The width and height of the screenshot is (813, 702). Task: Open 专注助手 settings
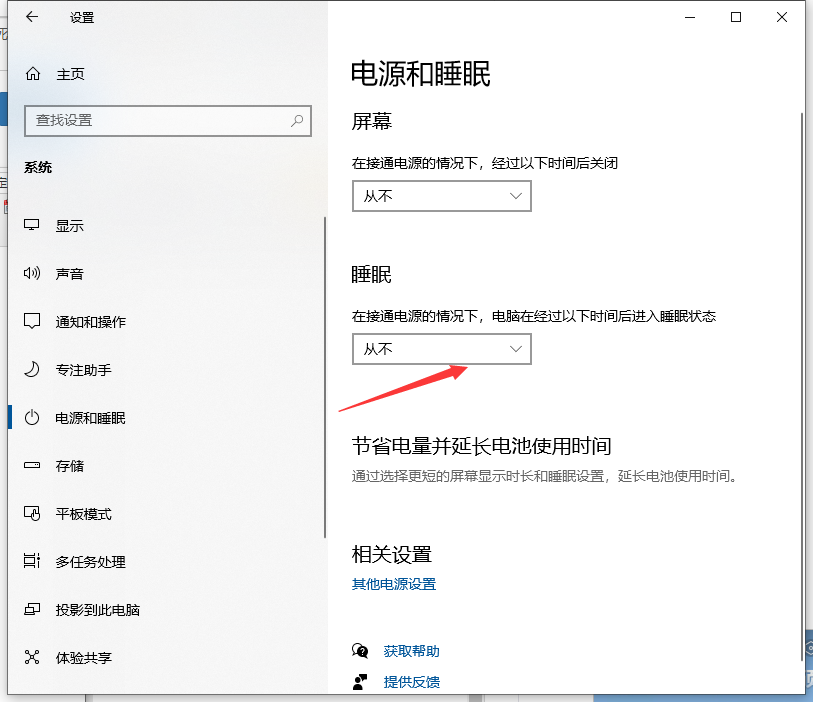click(83, 370)
